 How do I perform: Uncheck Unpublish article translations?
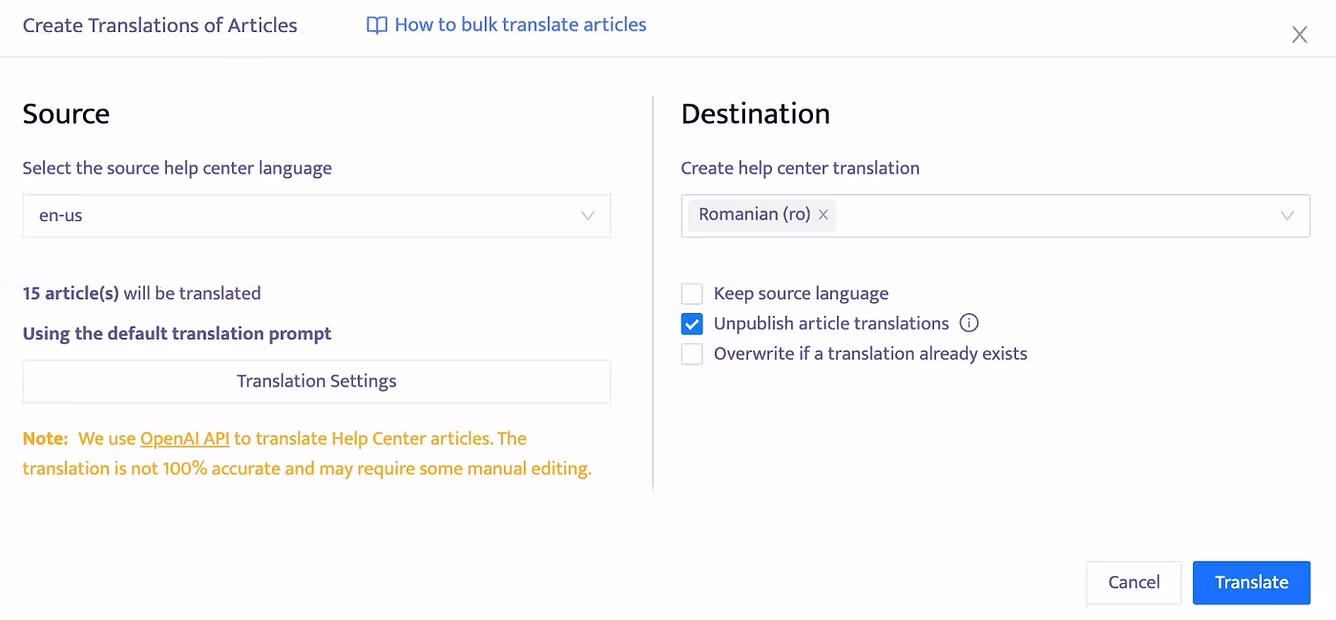click(x=692, y=324)
